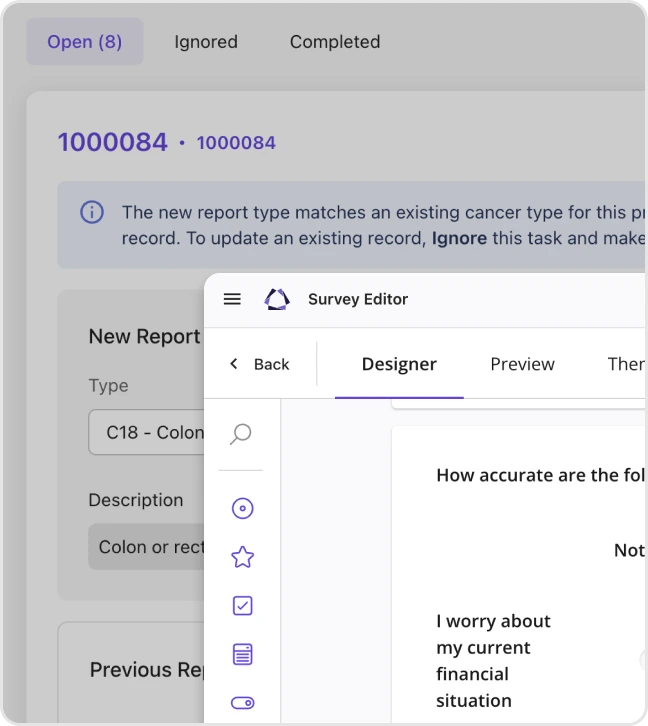Click the New Report heading

[x=144, y=337]
